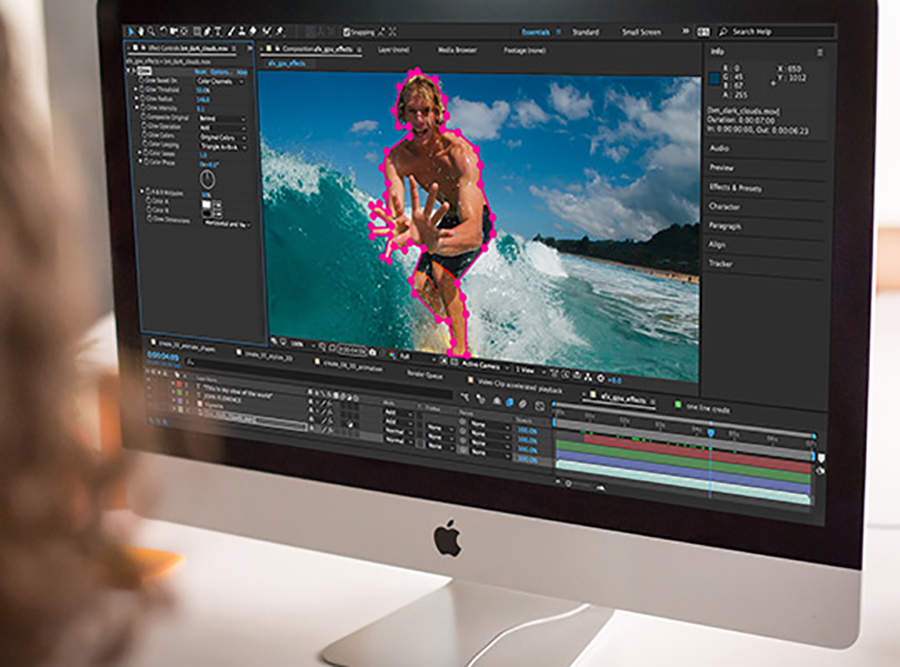Select the Clone Stamp tool
900x667 pixels.
tap(242, 32)
